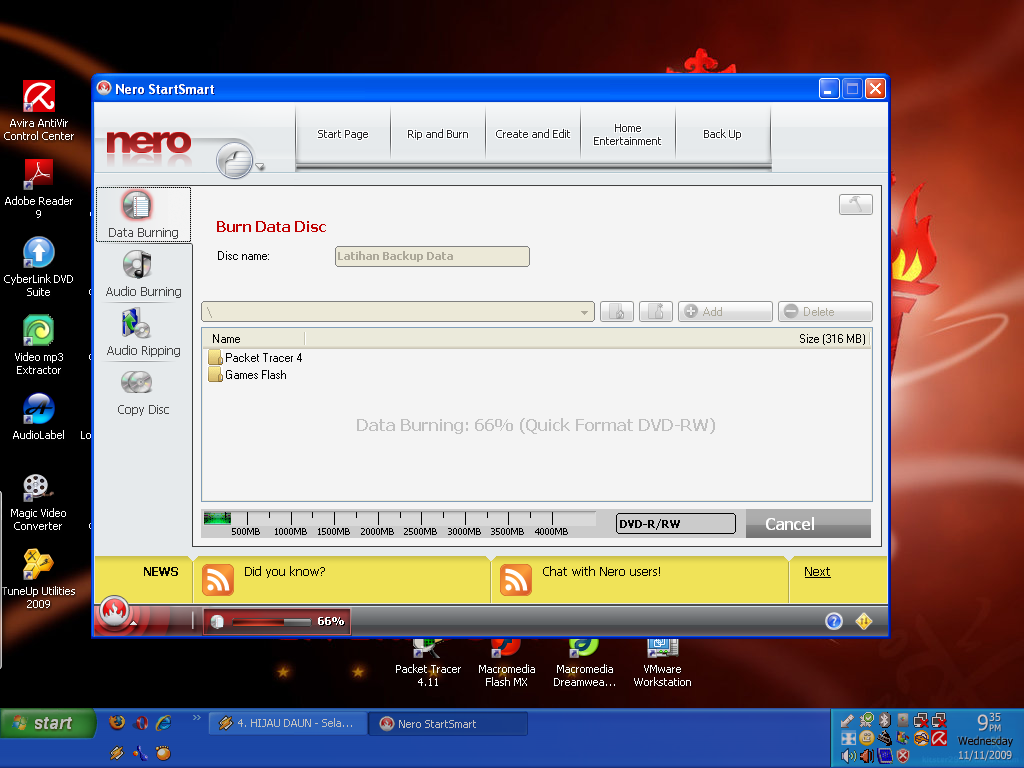Follow the Next news link
1024x768 pixels.
(x=817, y=571)
